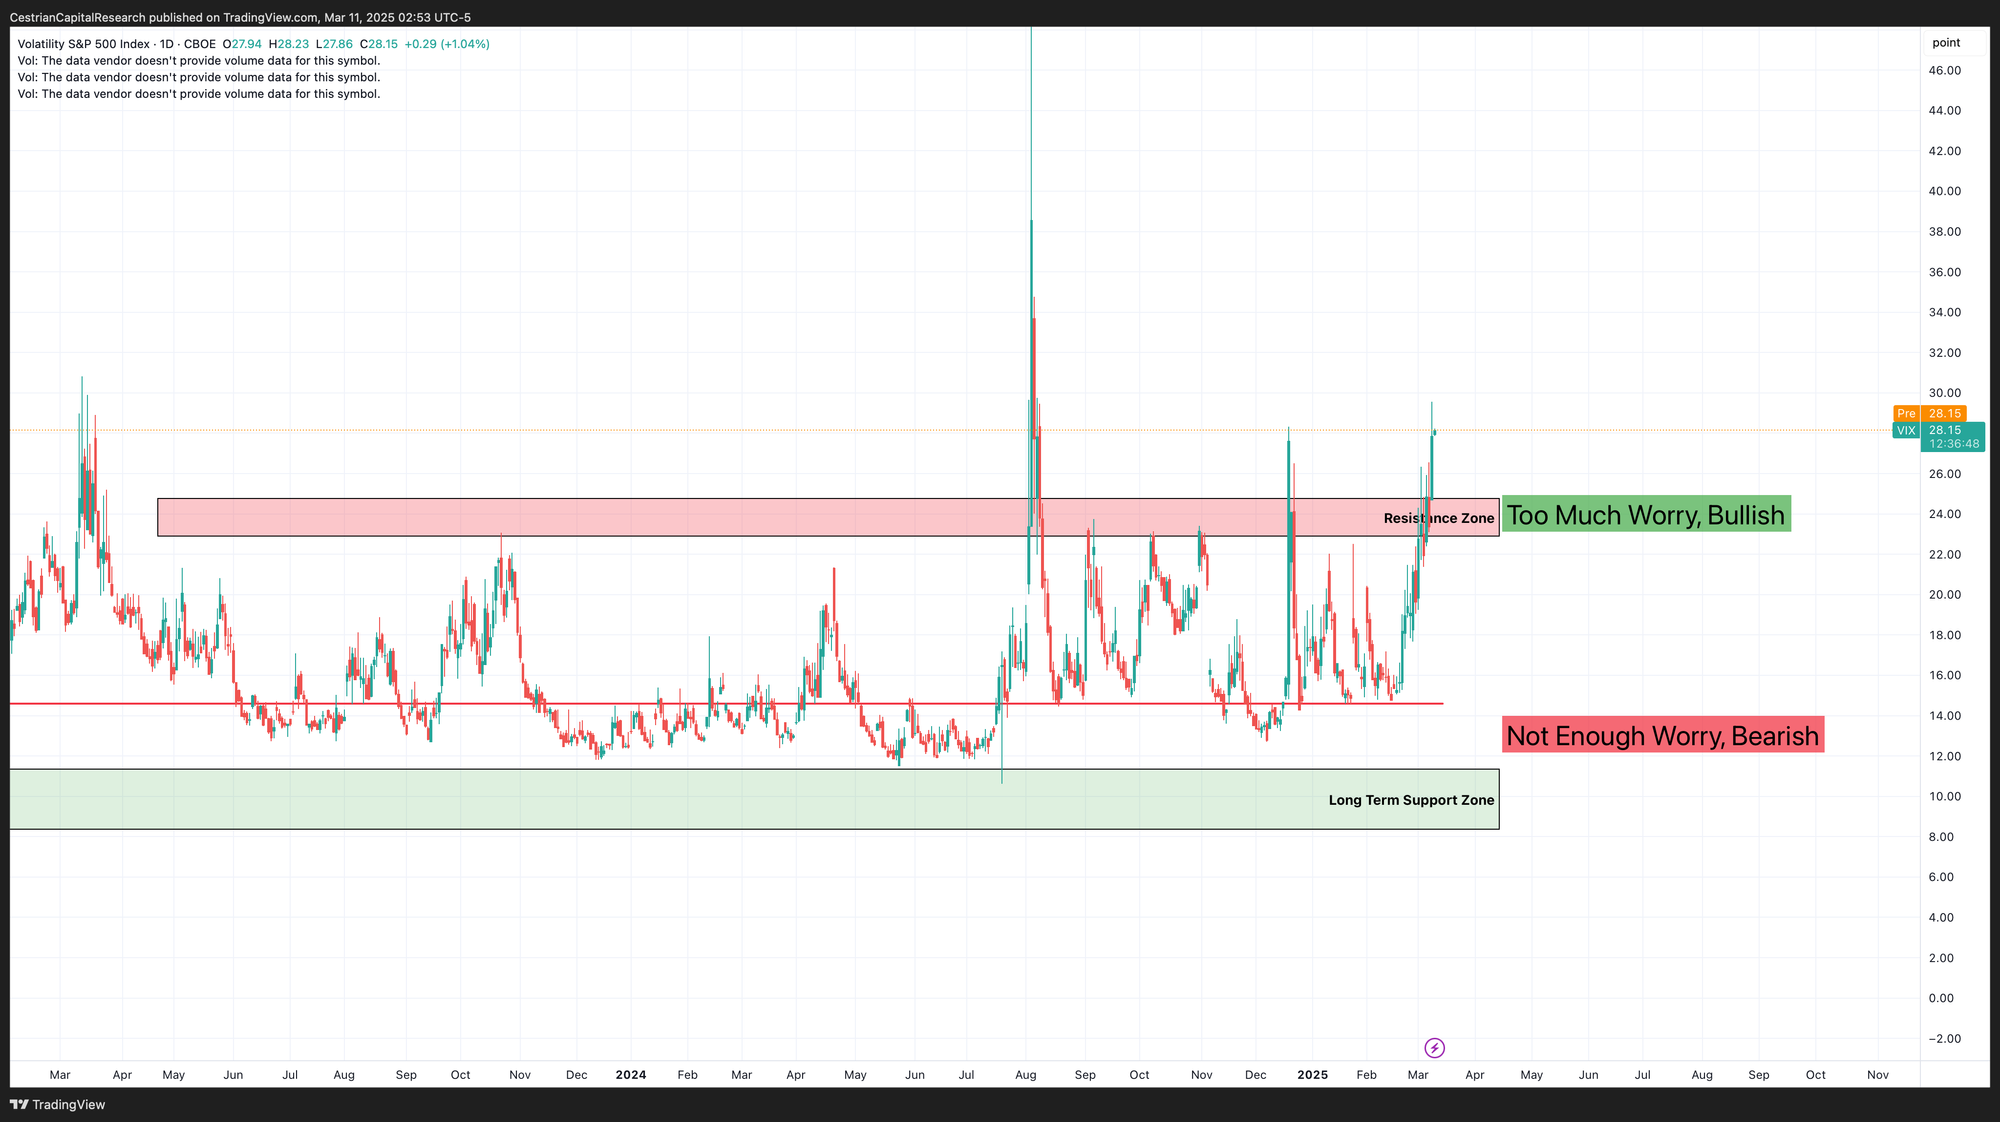Click the first Vol data vendor message
Screen dimensions: 2000x1122
pyautogui.click(x=198, y=61)
